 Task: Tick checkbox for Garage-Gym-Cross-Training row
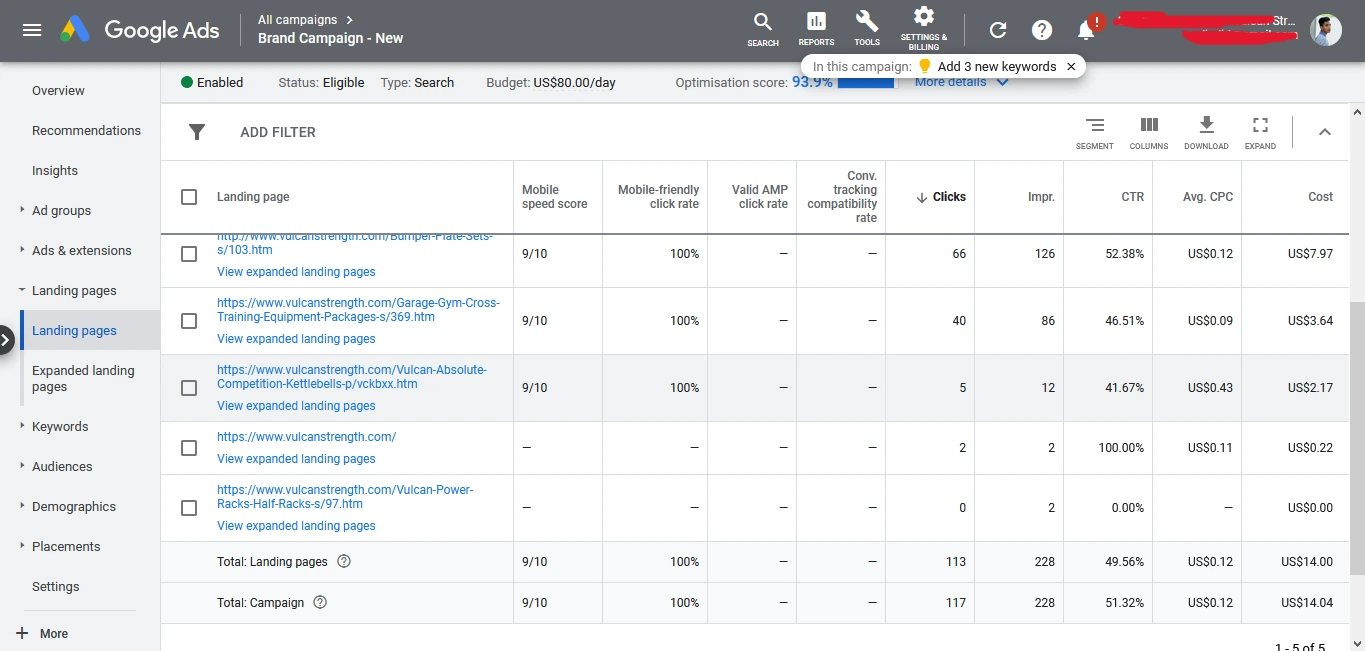coord(189,321)
